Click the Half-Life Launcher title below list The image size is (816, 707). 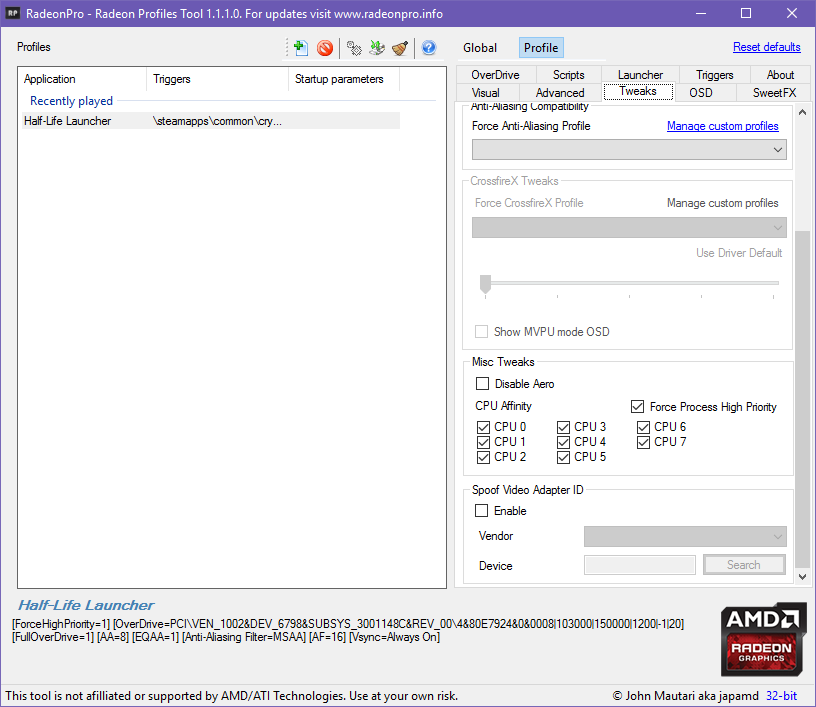point(86,605)
